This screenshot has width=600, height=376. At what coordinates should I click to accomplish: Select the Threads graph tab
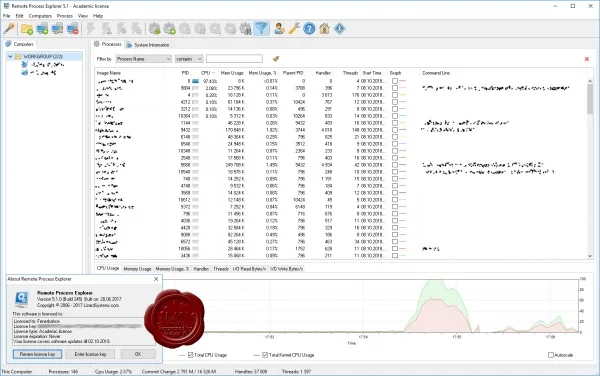(x=221, y=269)
